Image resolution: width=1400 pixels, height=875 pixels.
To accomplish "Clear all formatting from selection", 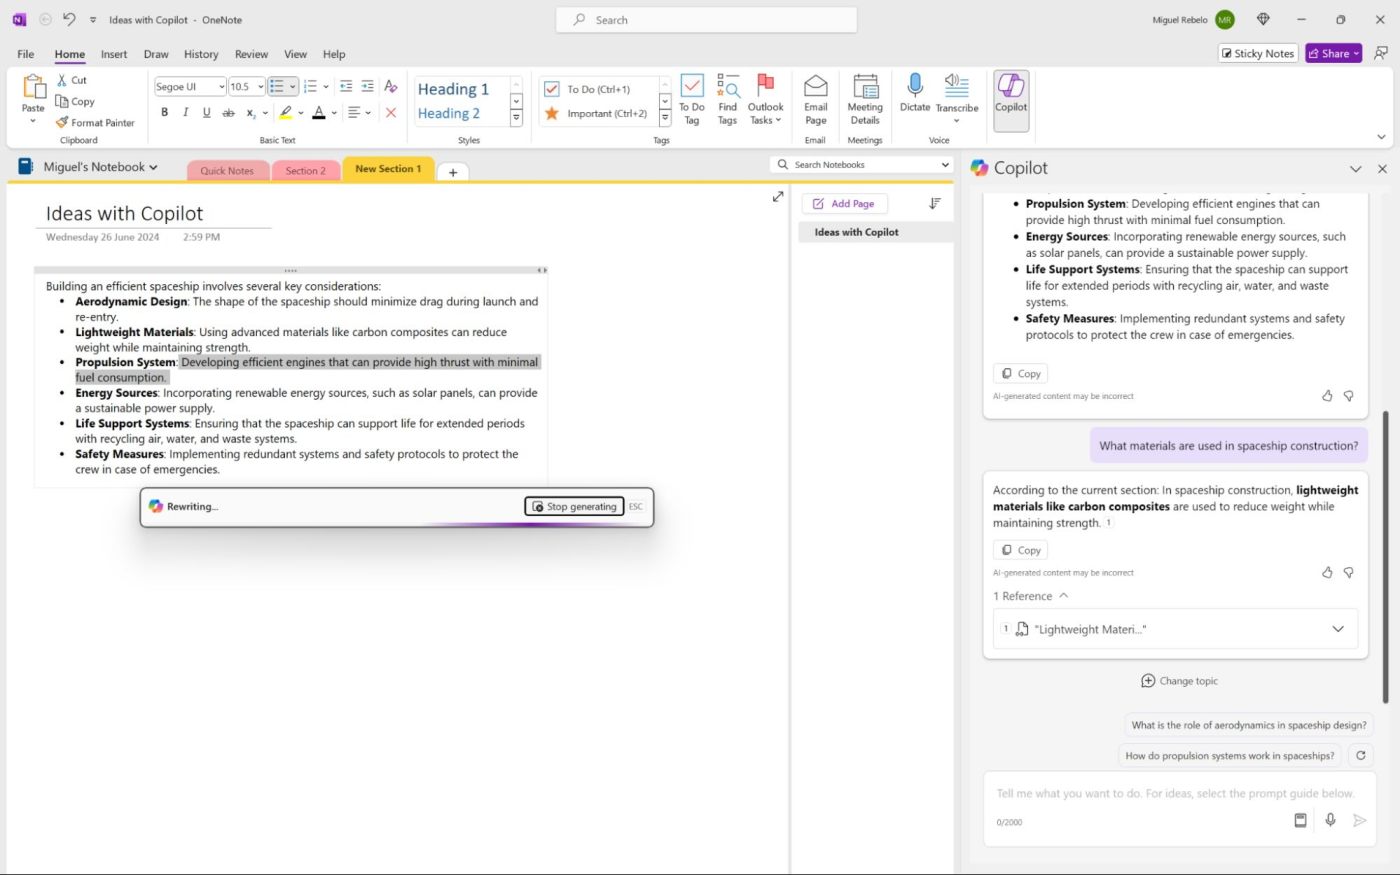I will pyautogui.click(x=391, y=86).
